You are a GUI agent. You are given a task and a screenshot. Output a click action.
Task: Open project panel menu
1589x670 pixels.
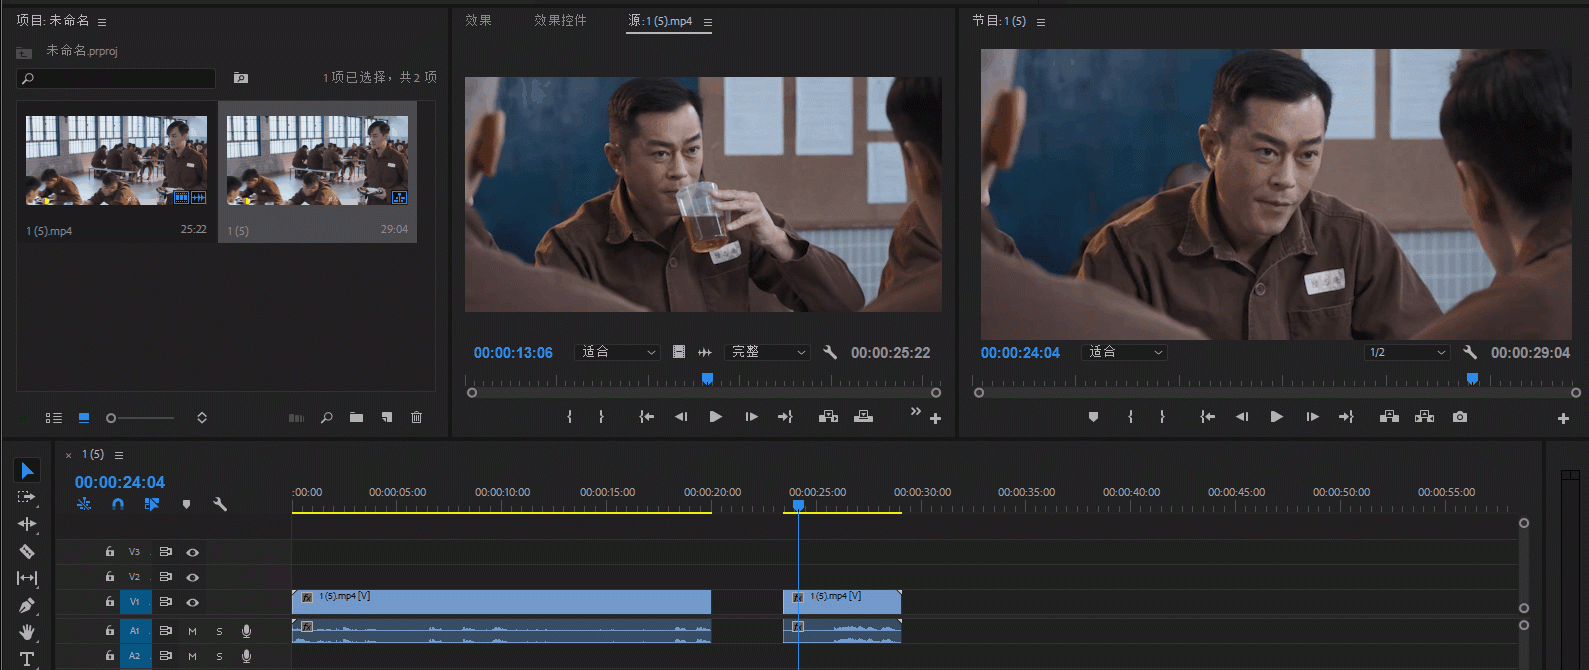102,22
